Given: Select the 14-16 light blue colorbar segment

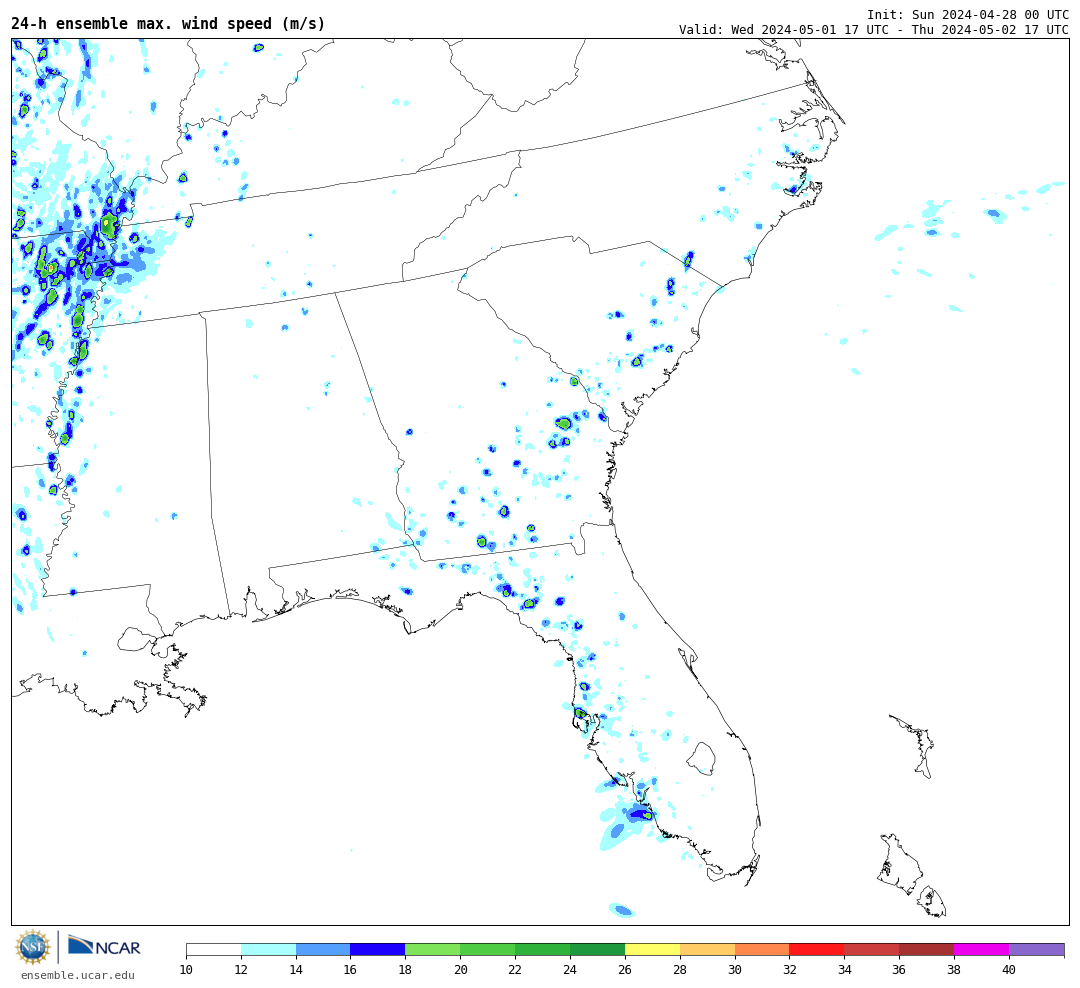Looking at the screenshot, I should point(323,950).
